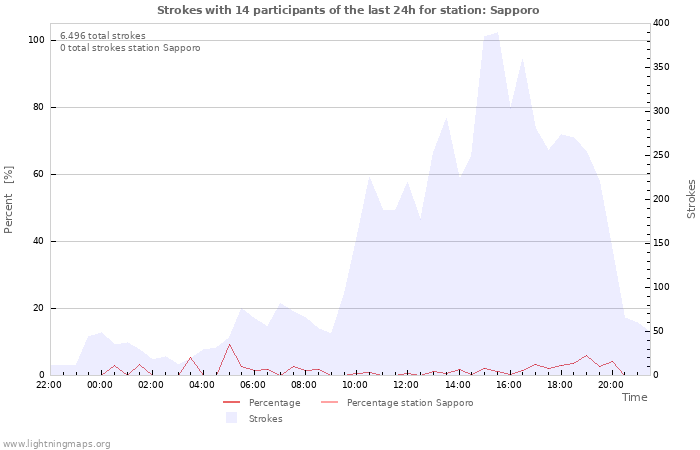Screen dimensions: 700x450
Task: Toggle the Percentage legend label
Action: [x=274, y=403]
